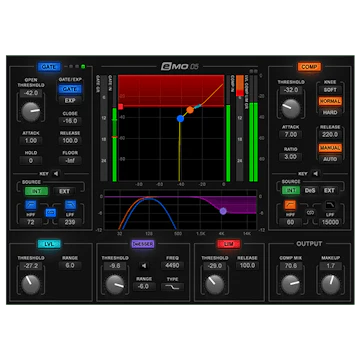Click the COMP MIX knob

point(291,284)
